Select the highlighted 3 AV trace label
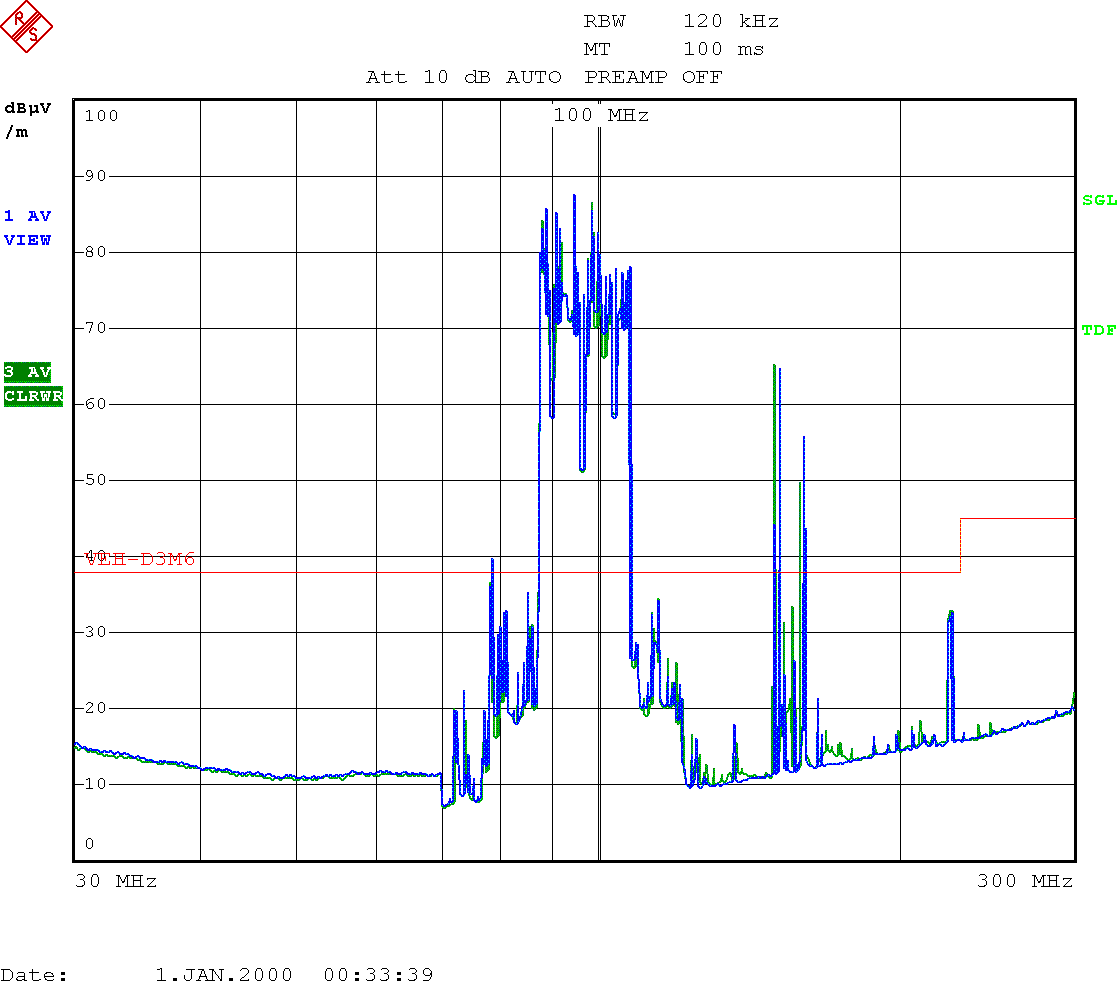The image size is (1120, 986). tap(27, 372)
